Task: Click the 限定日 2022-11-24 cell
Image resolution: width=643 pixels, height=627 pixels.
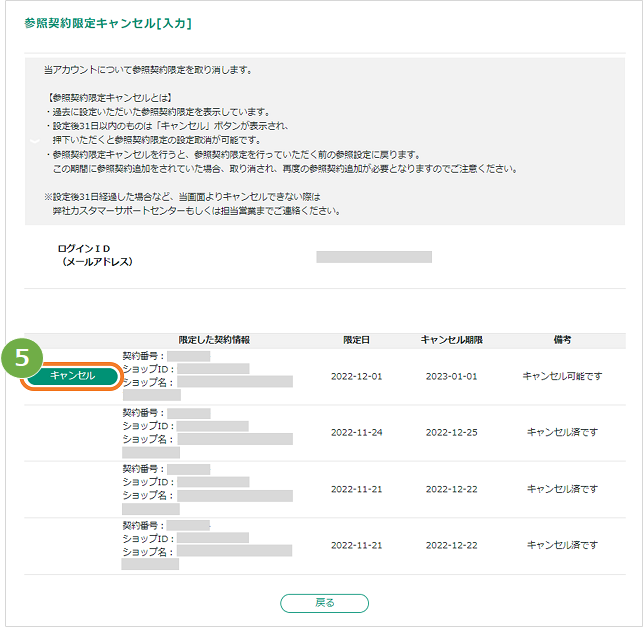Action: (x=356, y=433)
